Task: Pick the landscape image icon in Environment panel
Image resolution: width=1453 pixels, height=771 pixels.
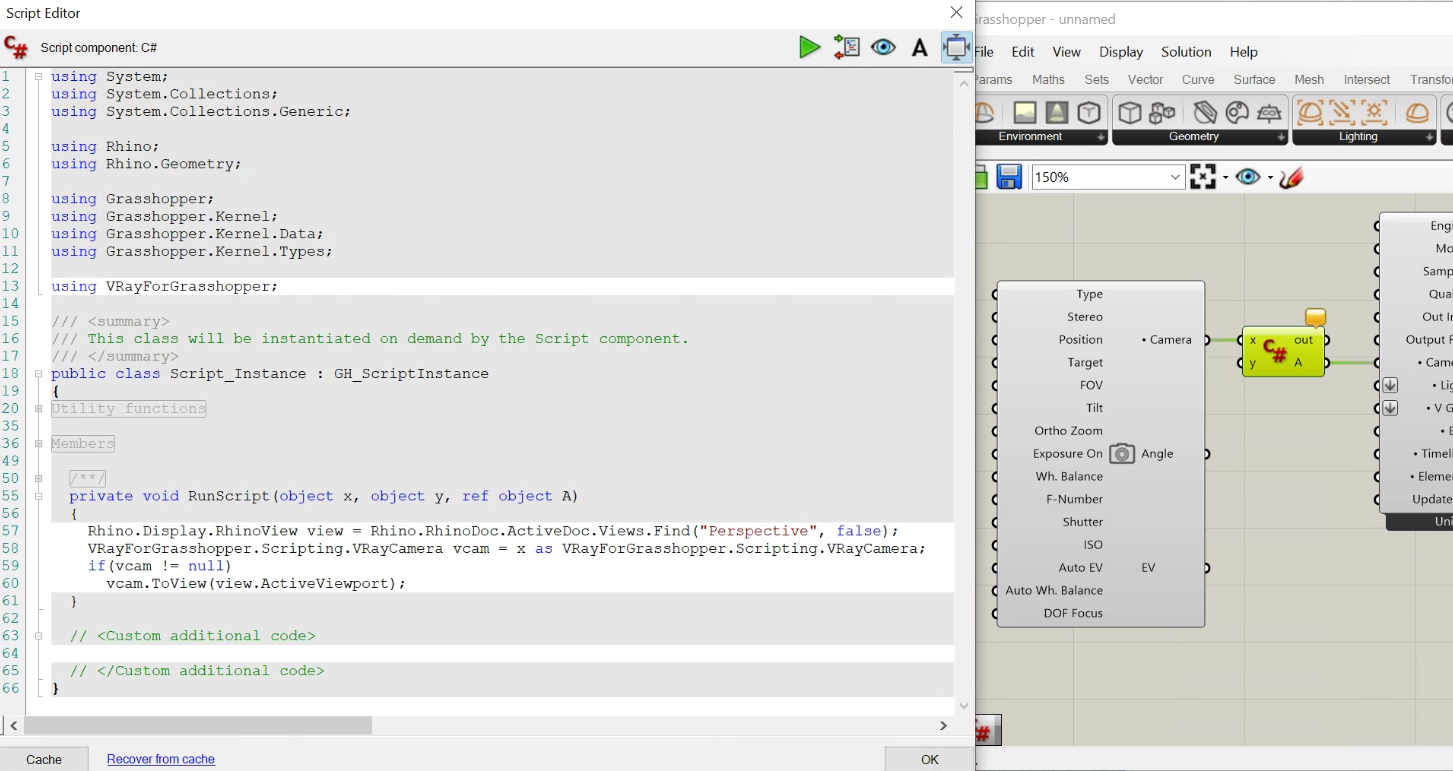Action: pos(1025,112)
